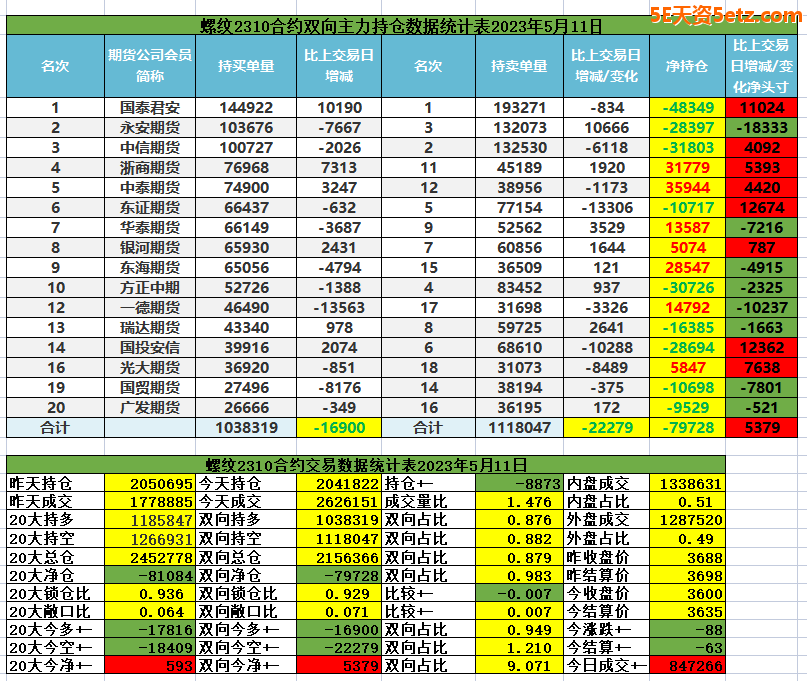
Task: Click the 永安期货 cell
Action: pyautogui.click(x=150, y=128)
